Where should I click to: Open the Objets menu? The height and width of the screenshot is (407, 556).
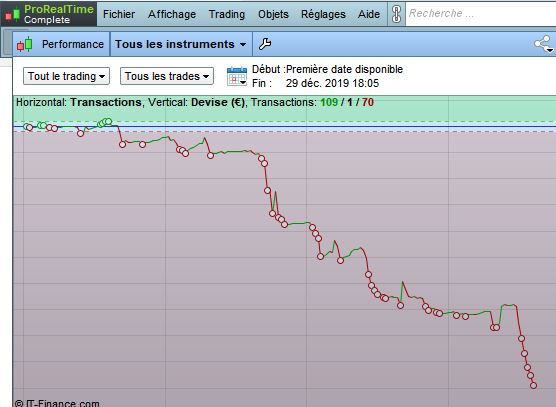click(273, 14)
